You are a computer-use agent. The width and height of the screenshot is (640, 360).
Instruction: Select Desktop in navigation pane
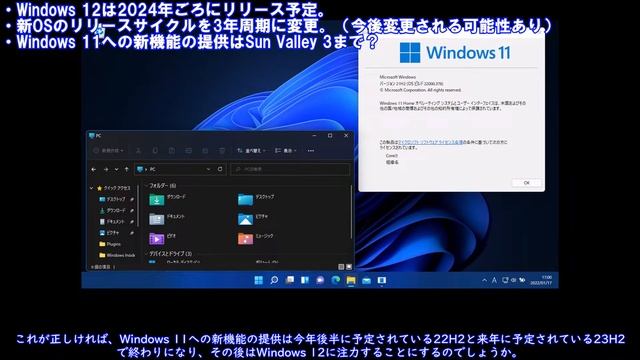(x=113, y=199)
